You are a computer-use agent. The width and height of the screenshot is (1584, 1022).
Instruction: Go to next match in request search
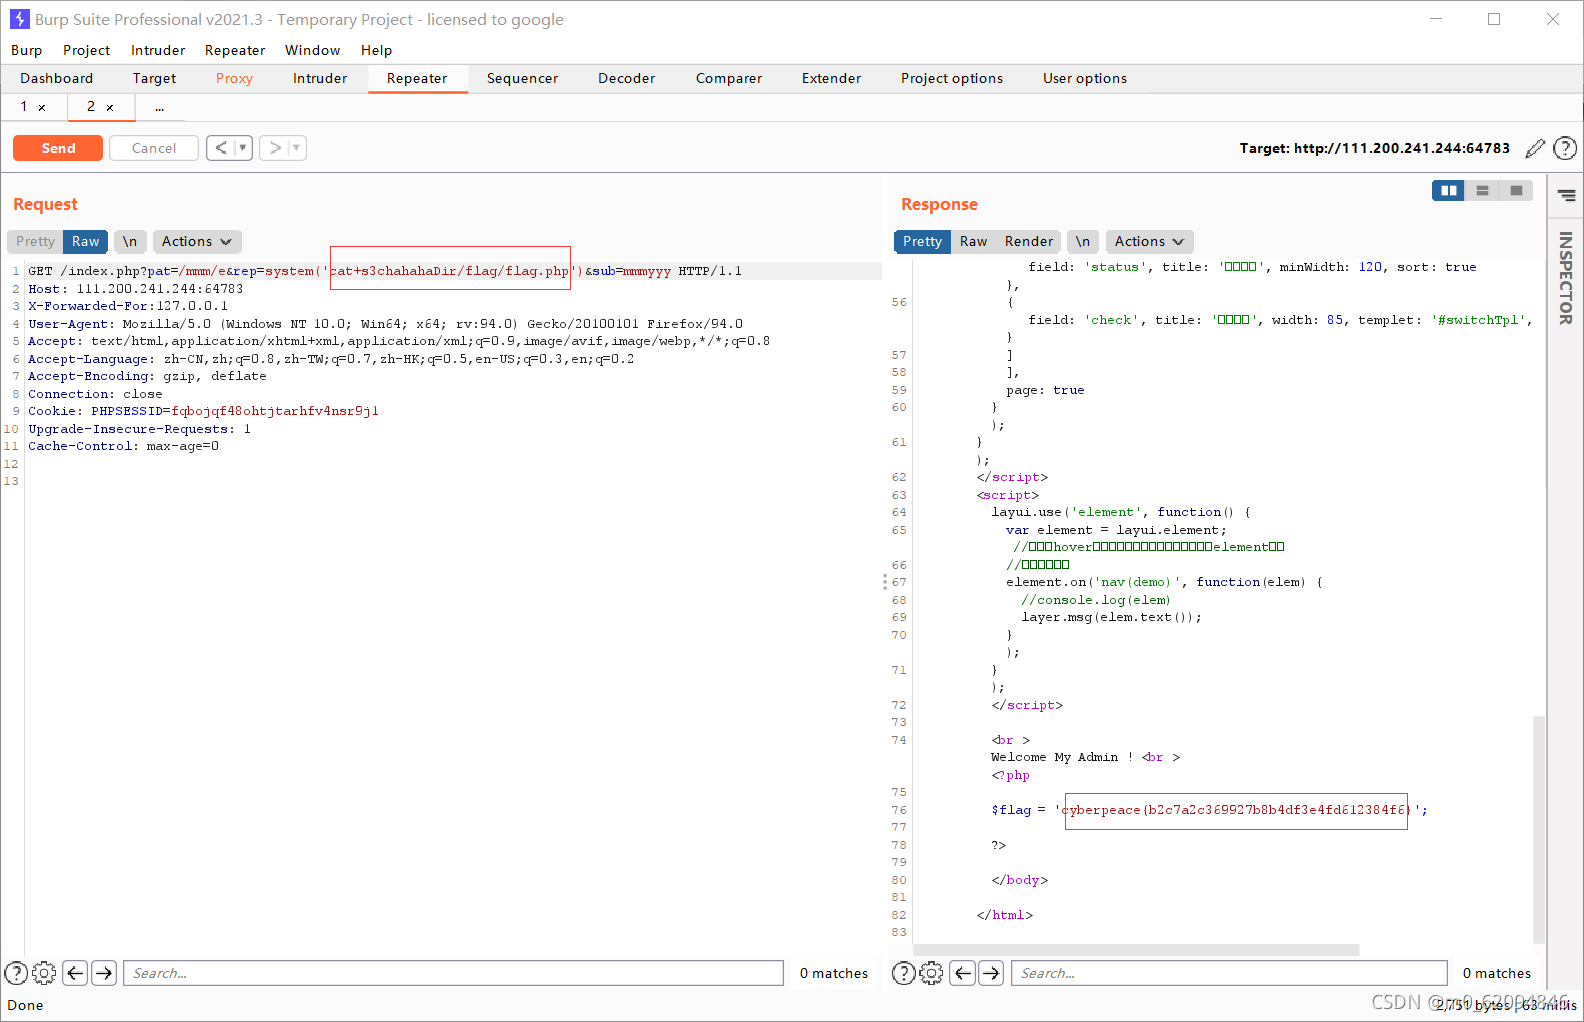[104, 973]
